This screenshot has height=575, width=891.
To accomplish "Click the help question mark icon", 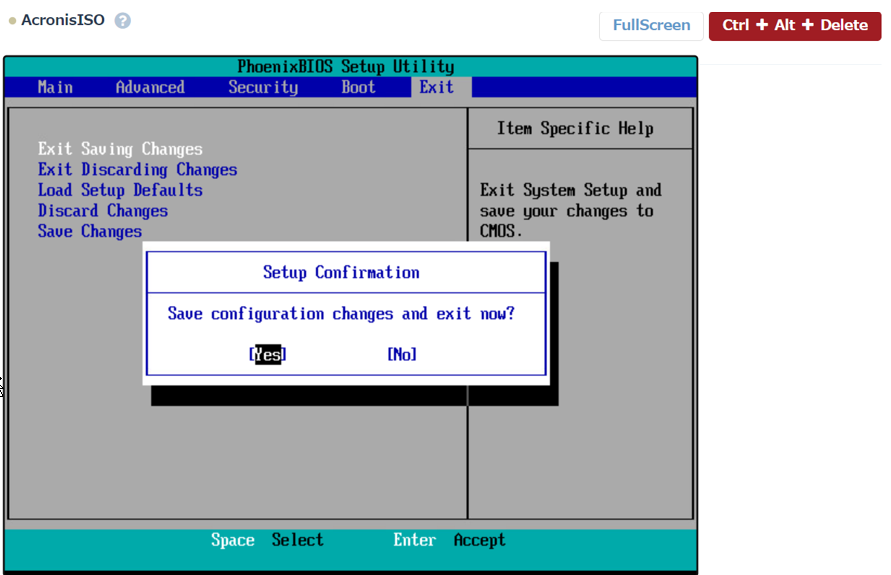I will (123, 21).
